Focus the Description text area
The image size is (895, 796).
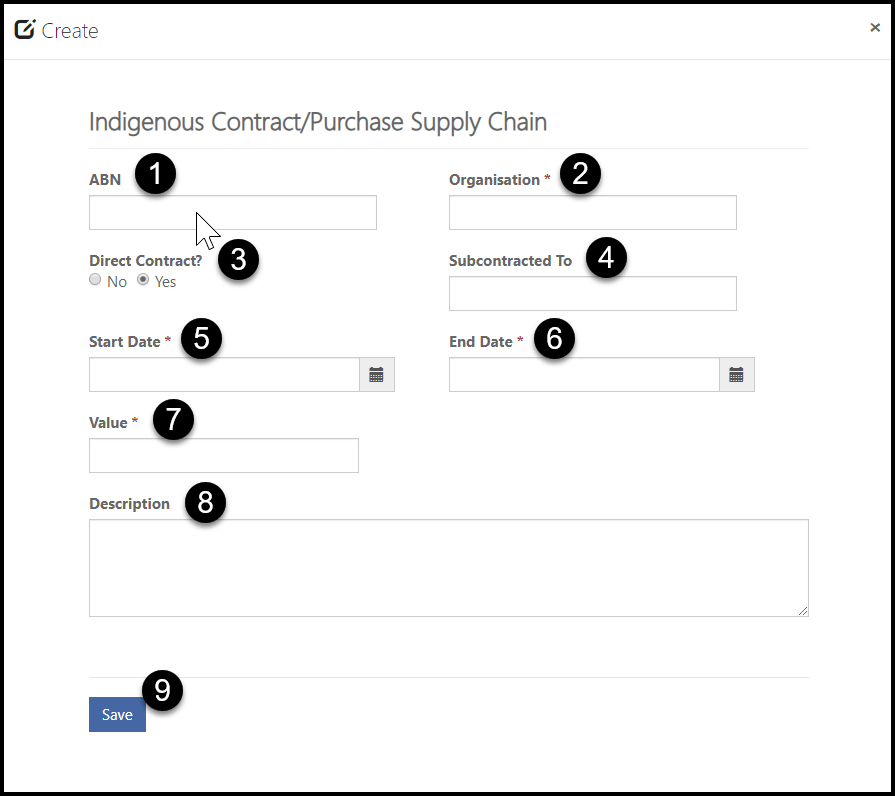tap(449, 568)
